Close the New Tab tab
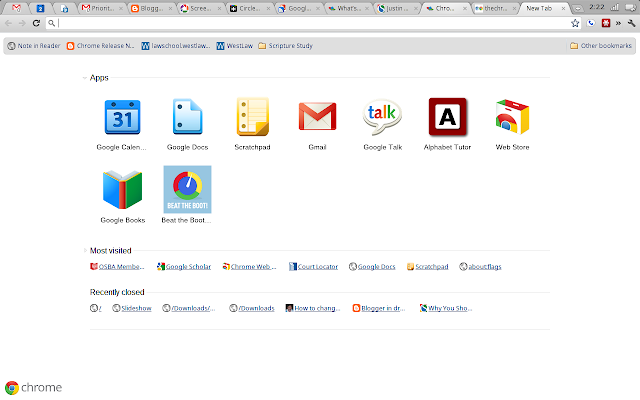640x400 pixels. (x=563, y=8)
